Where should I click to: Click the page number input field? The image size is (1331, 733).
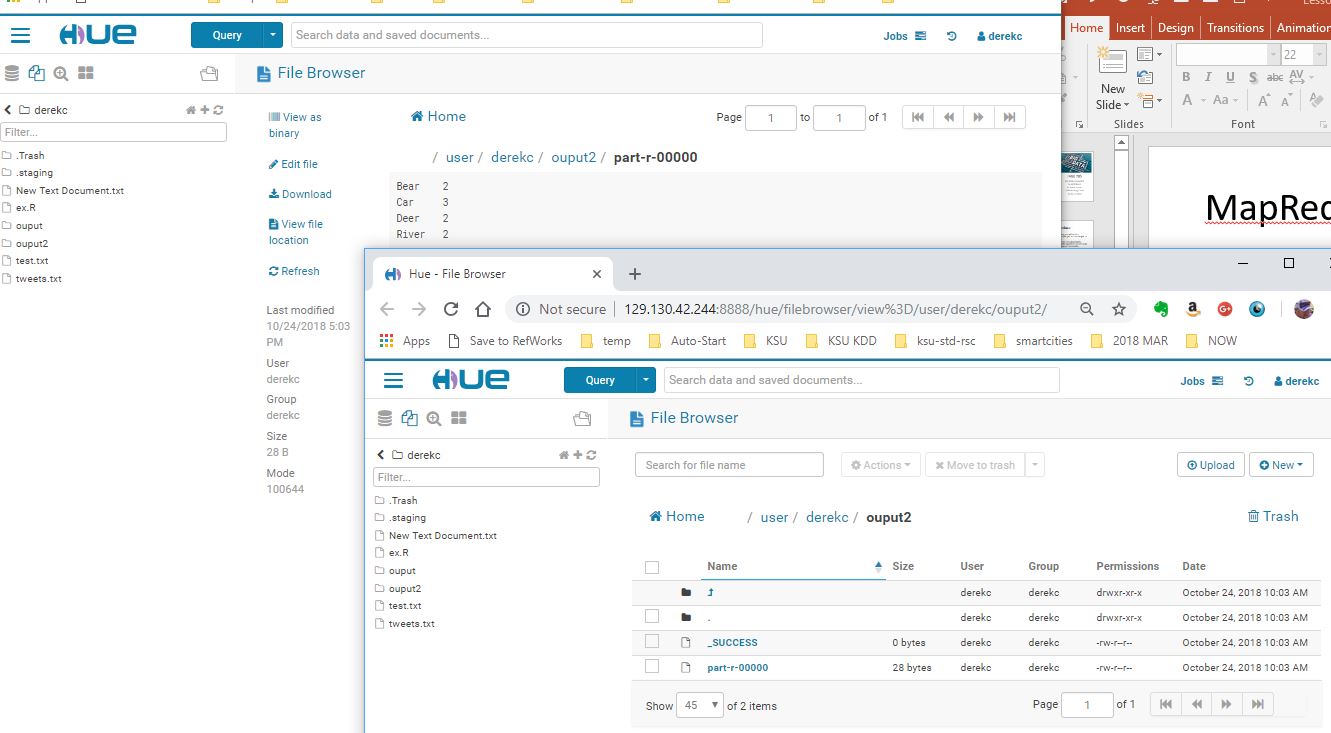pyautogui.click(x=1087, y=704)
